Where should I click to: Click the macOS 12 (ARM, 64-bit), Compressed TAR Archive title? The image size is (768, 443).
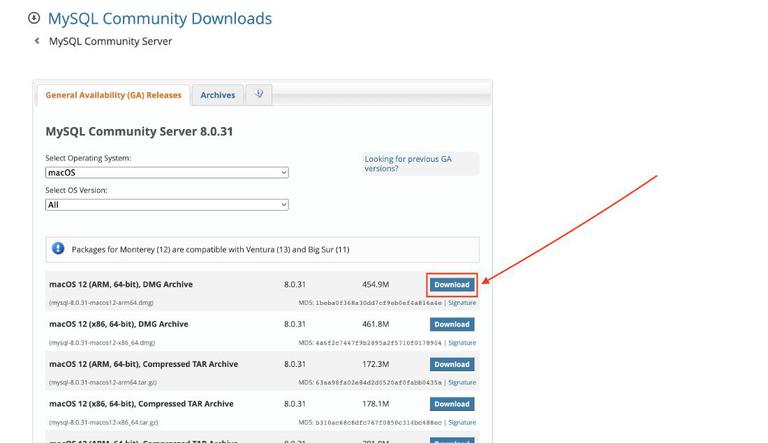coord(144,364)
